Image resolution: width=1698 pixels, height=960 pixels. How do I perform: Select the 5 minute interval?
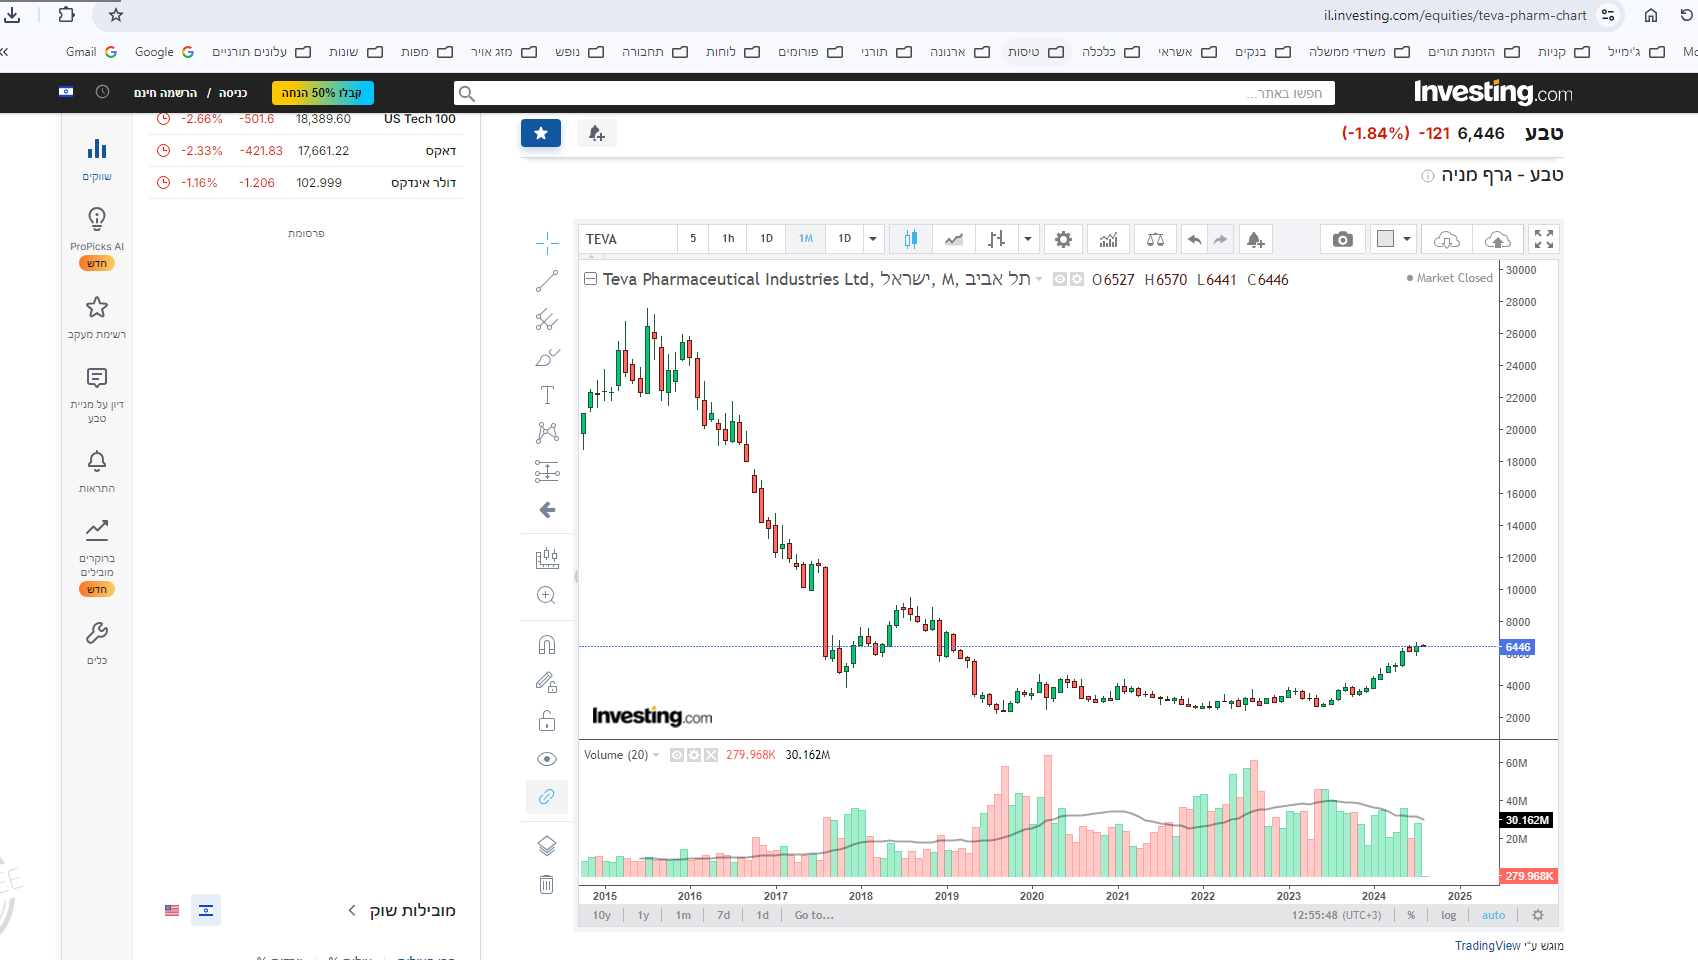[x=693, y=239]
